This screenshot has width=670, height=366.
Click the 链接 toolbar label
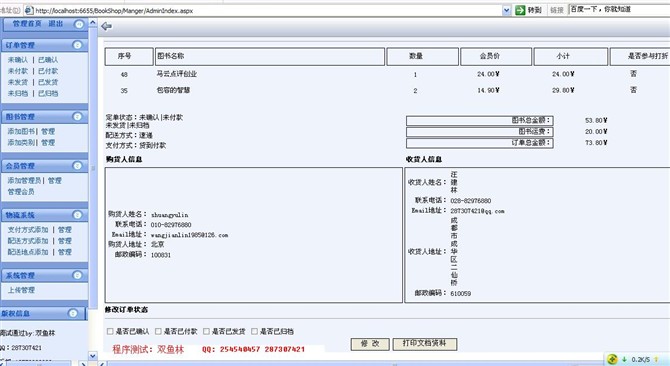coord(557,10)
